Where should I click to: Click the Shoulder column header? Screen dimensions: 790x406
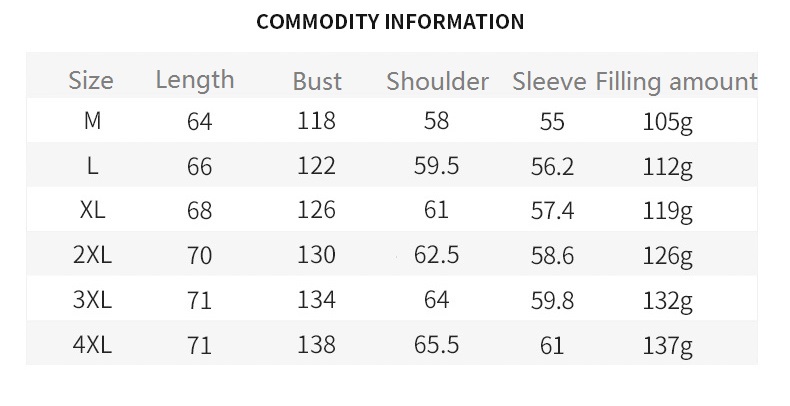pos(437,81)
